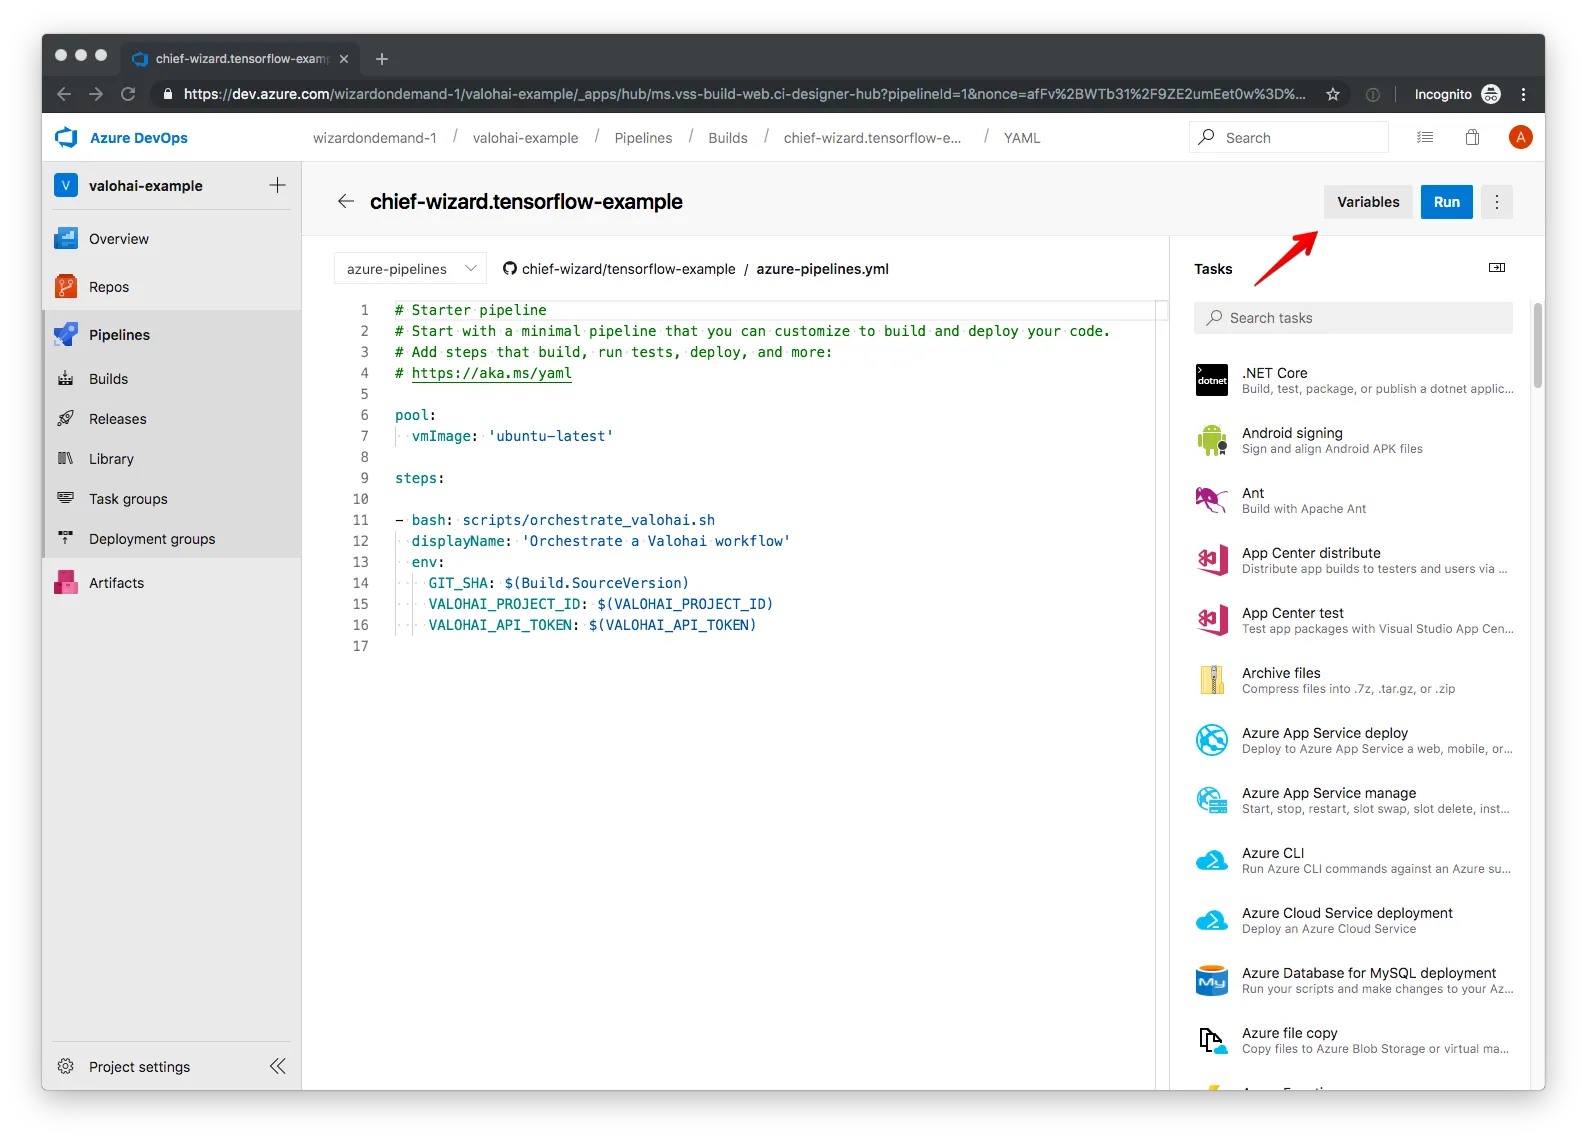Open the Overview sidebar icon
Image resolution: width=1587 pixels, height=1140 pixels.
66,239
